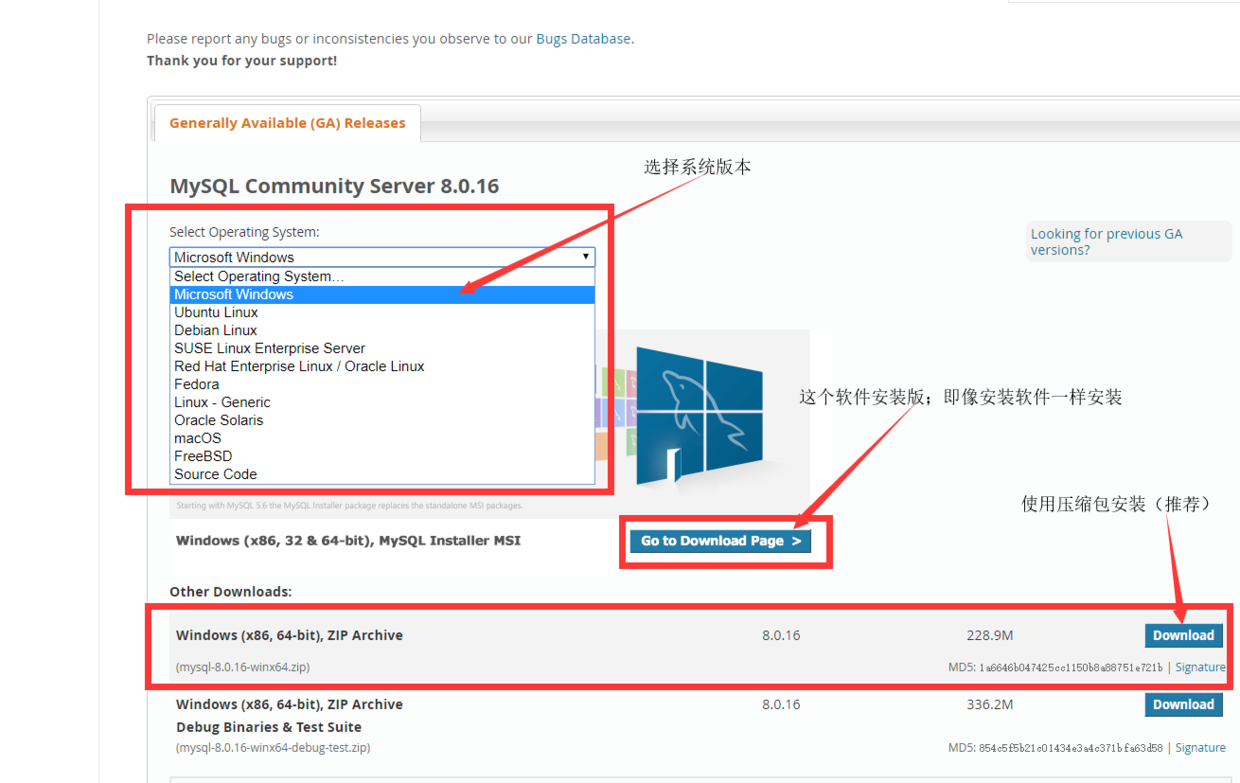This screenshot has width=1240, height=783.
Task: Select Red Hat Enterprise Linux / Oracle Linux
Action: coord(382,366)
